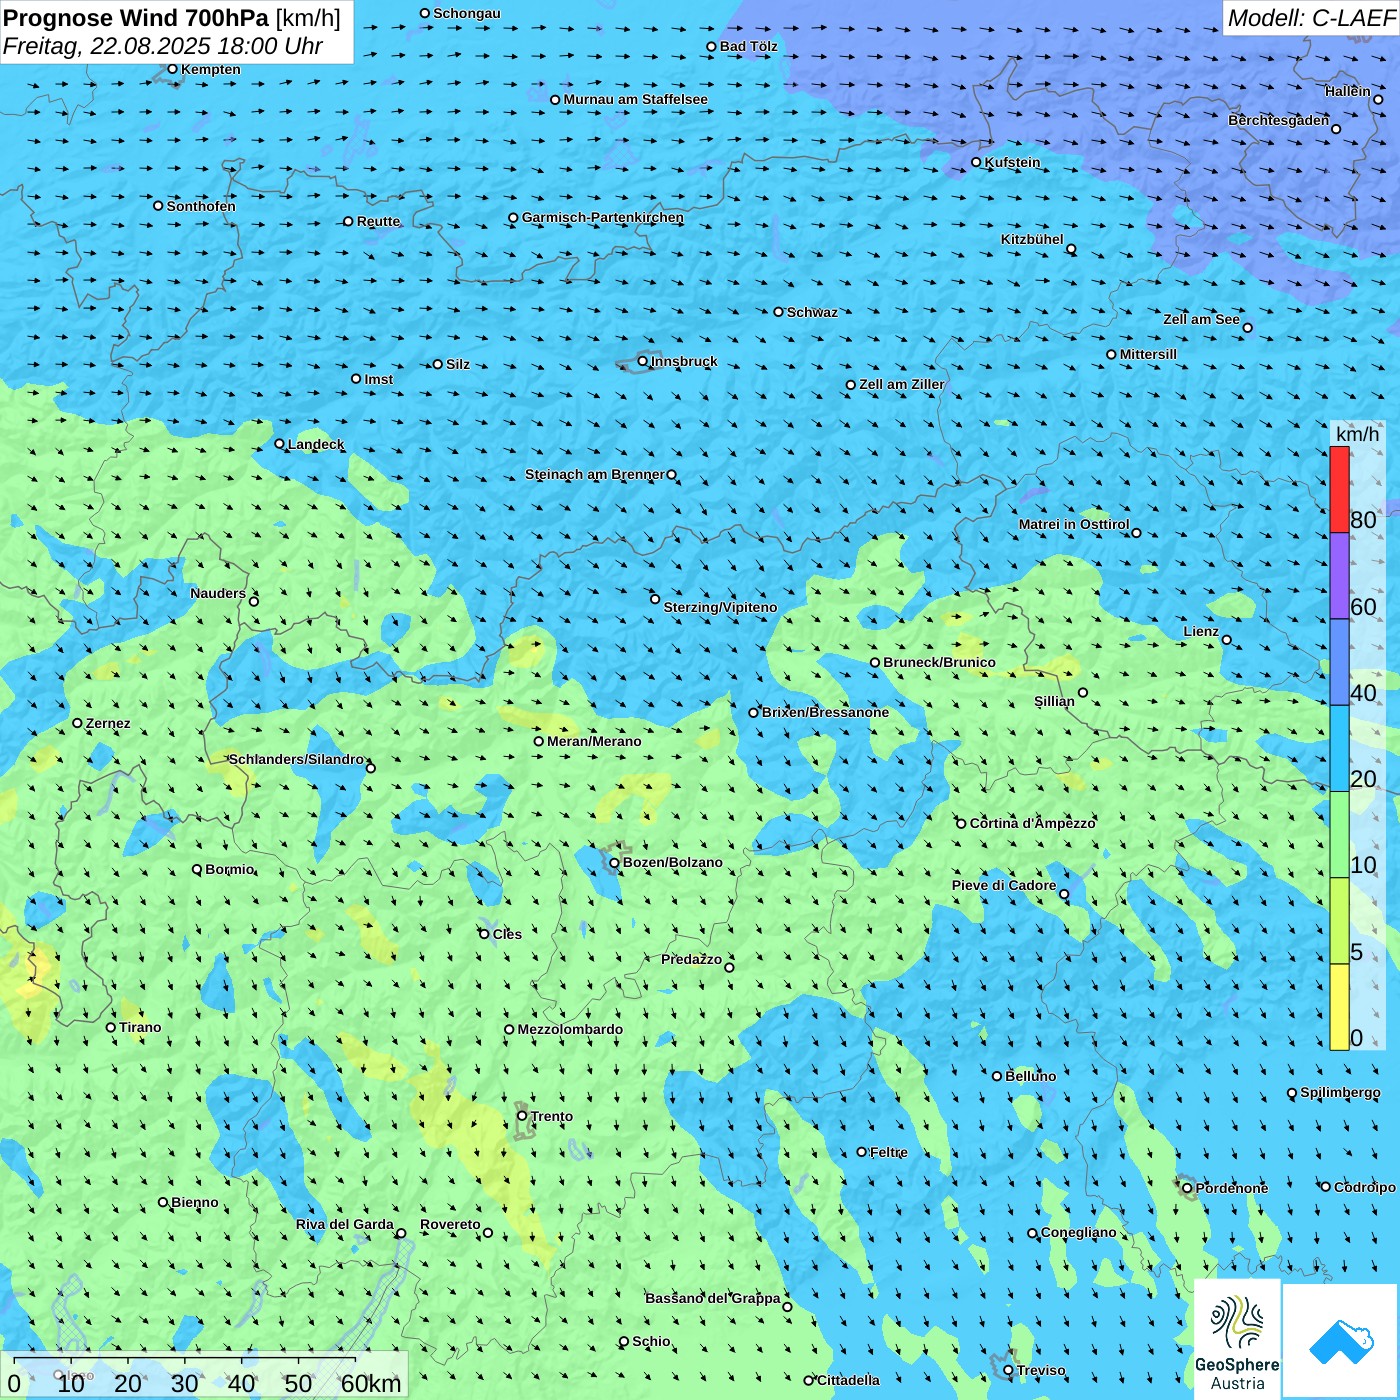This screenshot has height=1400, width=1400.
Task: Select the Belluno city label
Action: 1030,1076
